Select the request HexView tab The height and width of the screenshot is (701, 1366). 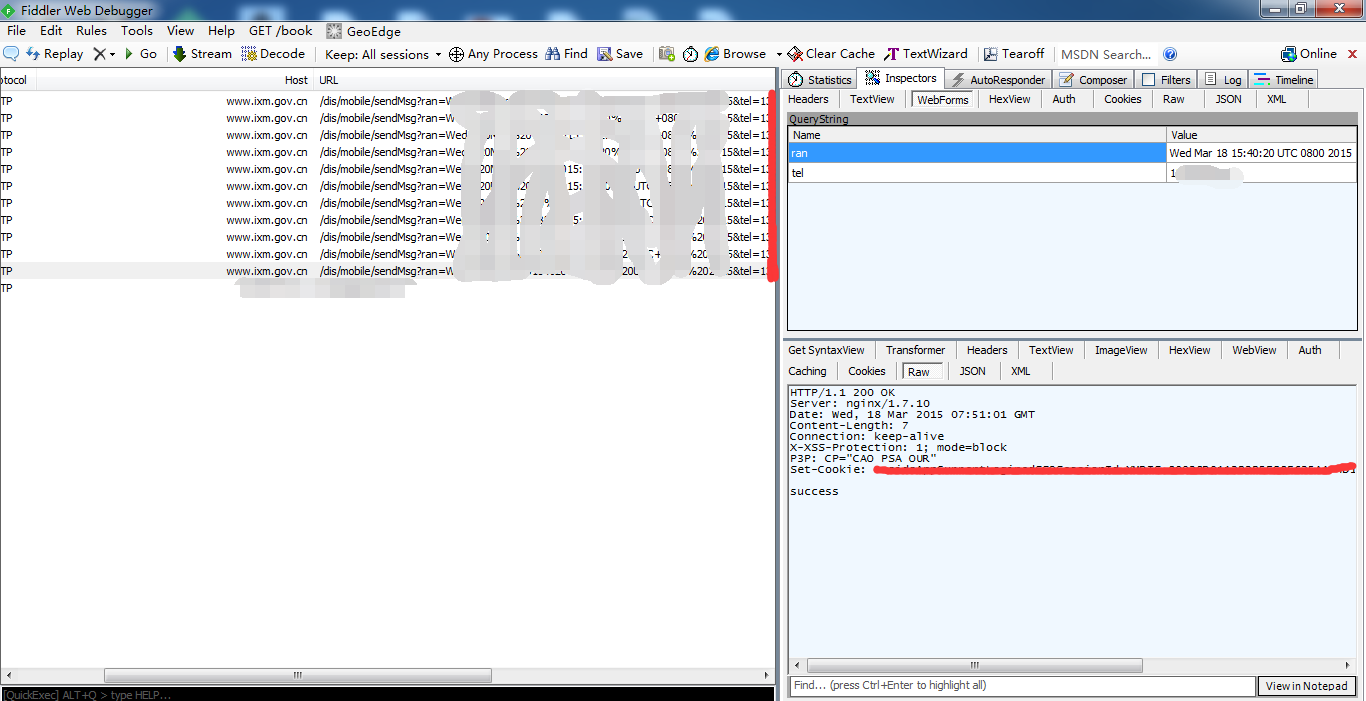[x=1009, y=99]
